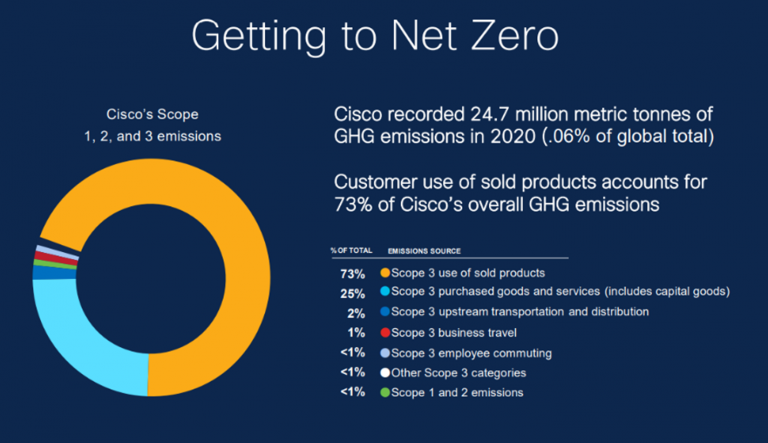The width and height of the screenshot is (768, 443).
Task: Click the "% OF TOTAL" column header
Action: tap(348, 250)
